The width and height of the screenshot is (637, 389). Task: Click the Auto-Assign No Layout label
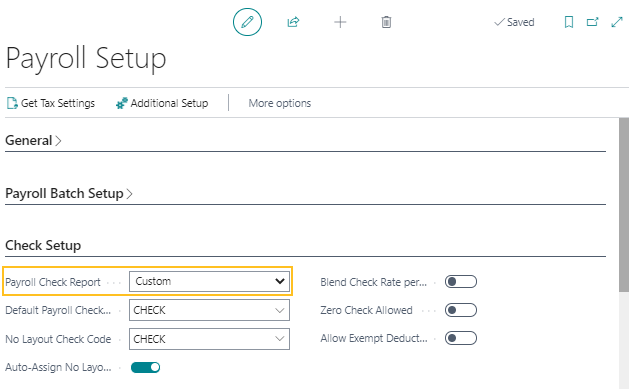(58, 367)
